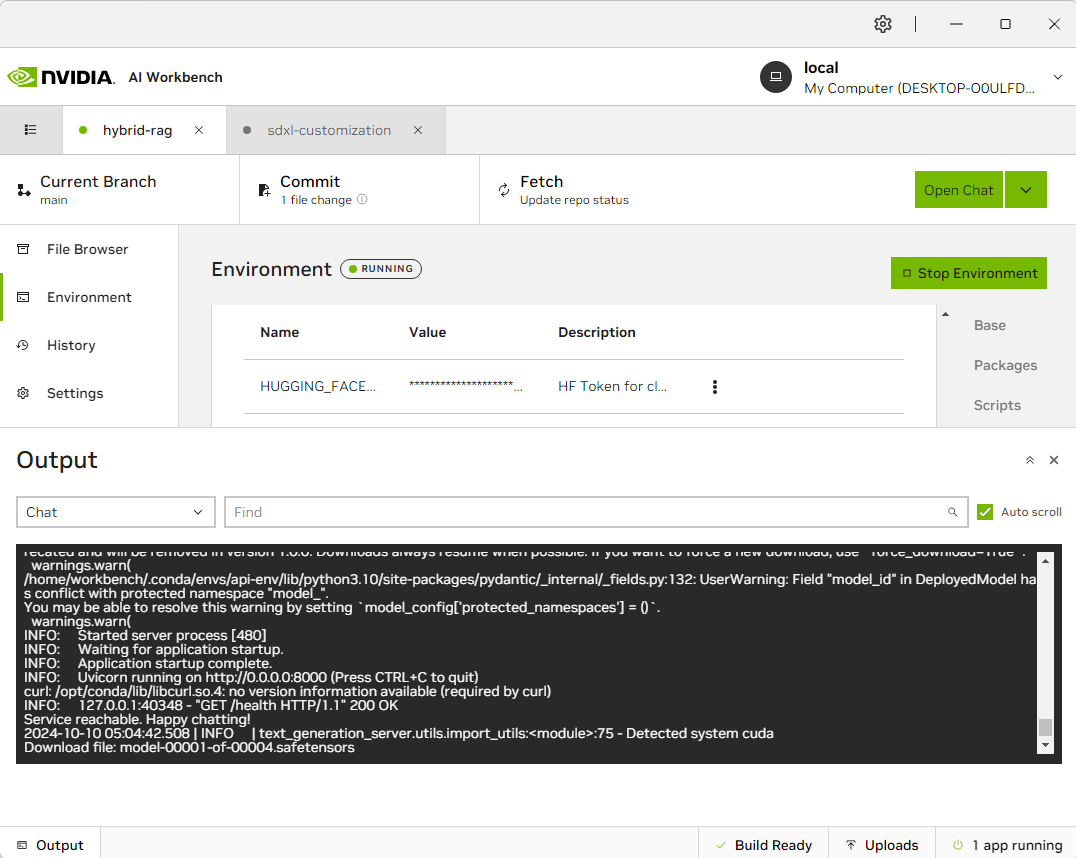Open File Browser in the sidebar
This screenshot has height=858, width=1076.
click(x=87, y=249)
